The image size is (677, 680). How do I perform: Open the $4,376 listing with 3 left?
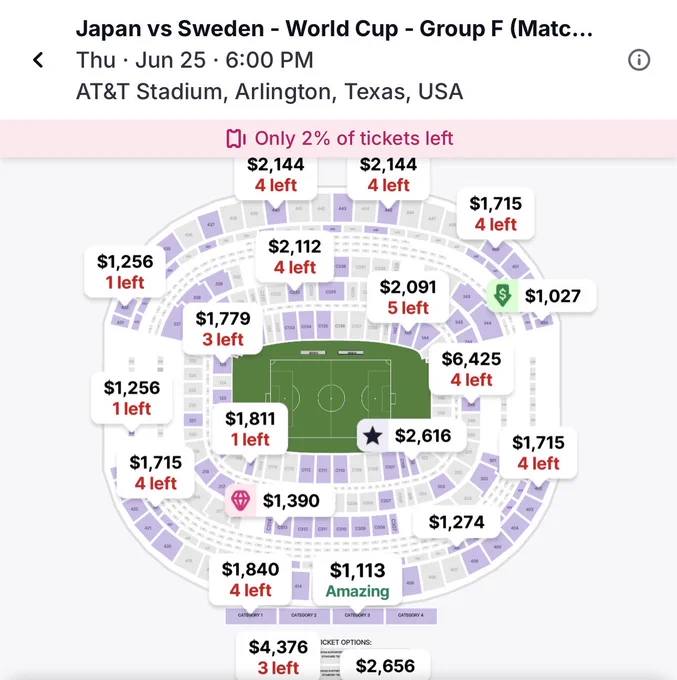278,657
